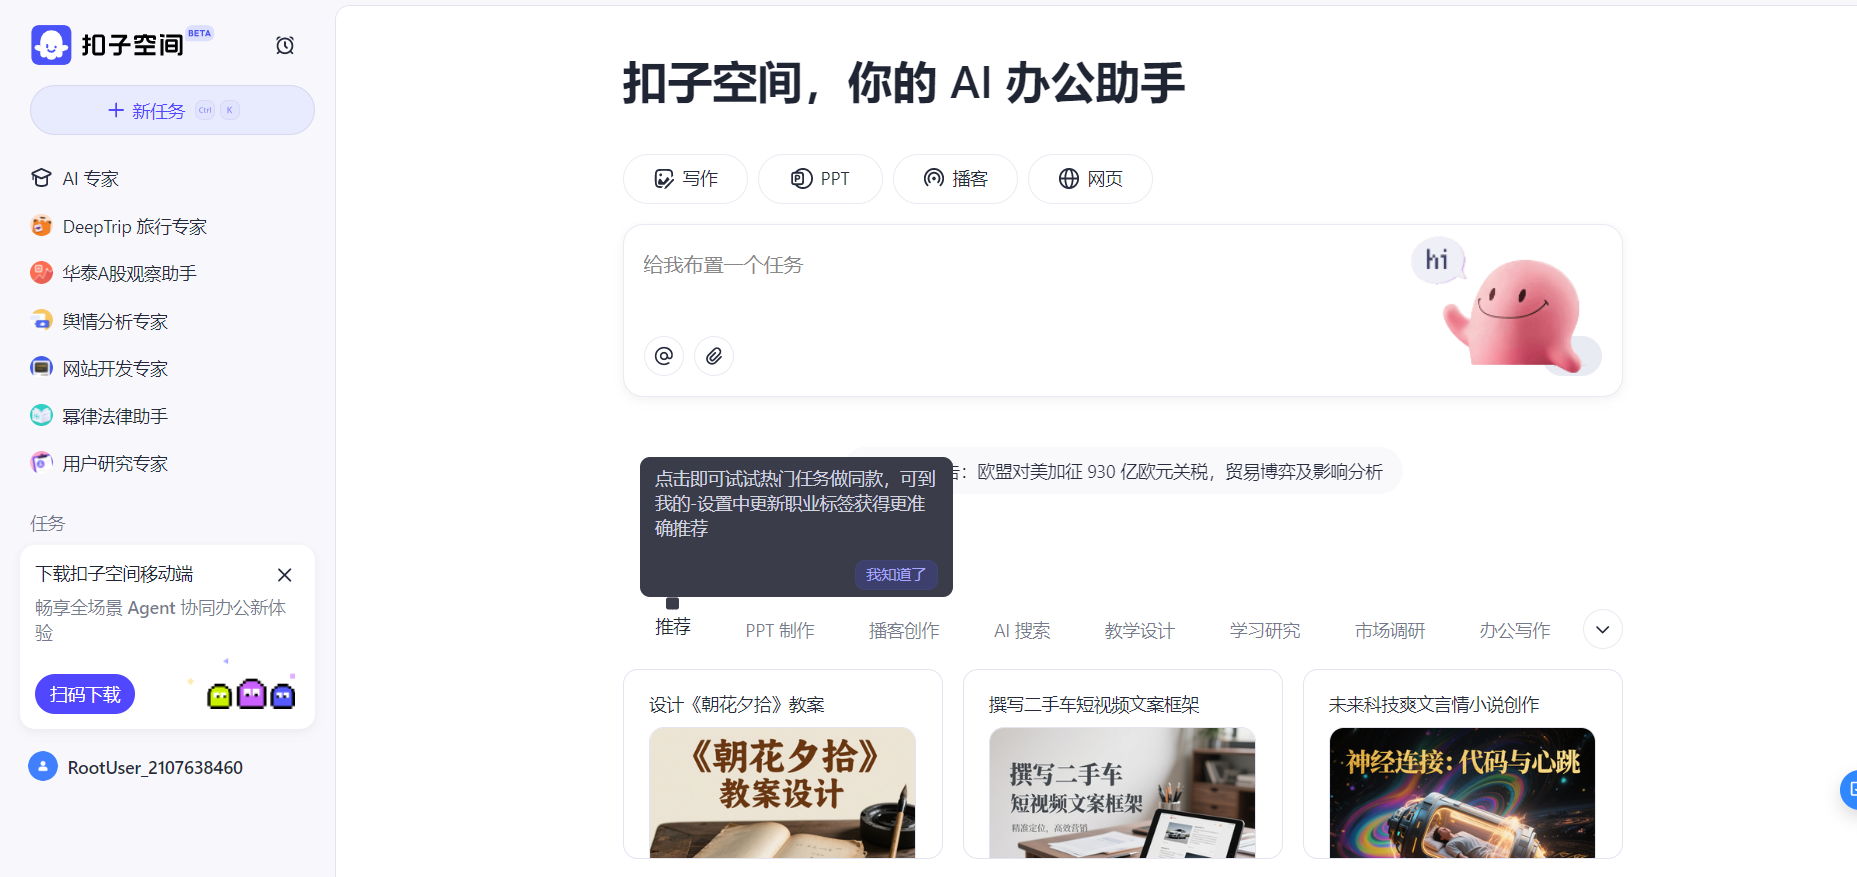Expand more categories with chevron button
The height and width of the screenshot is (877, 1857).
click(1602, 630)
